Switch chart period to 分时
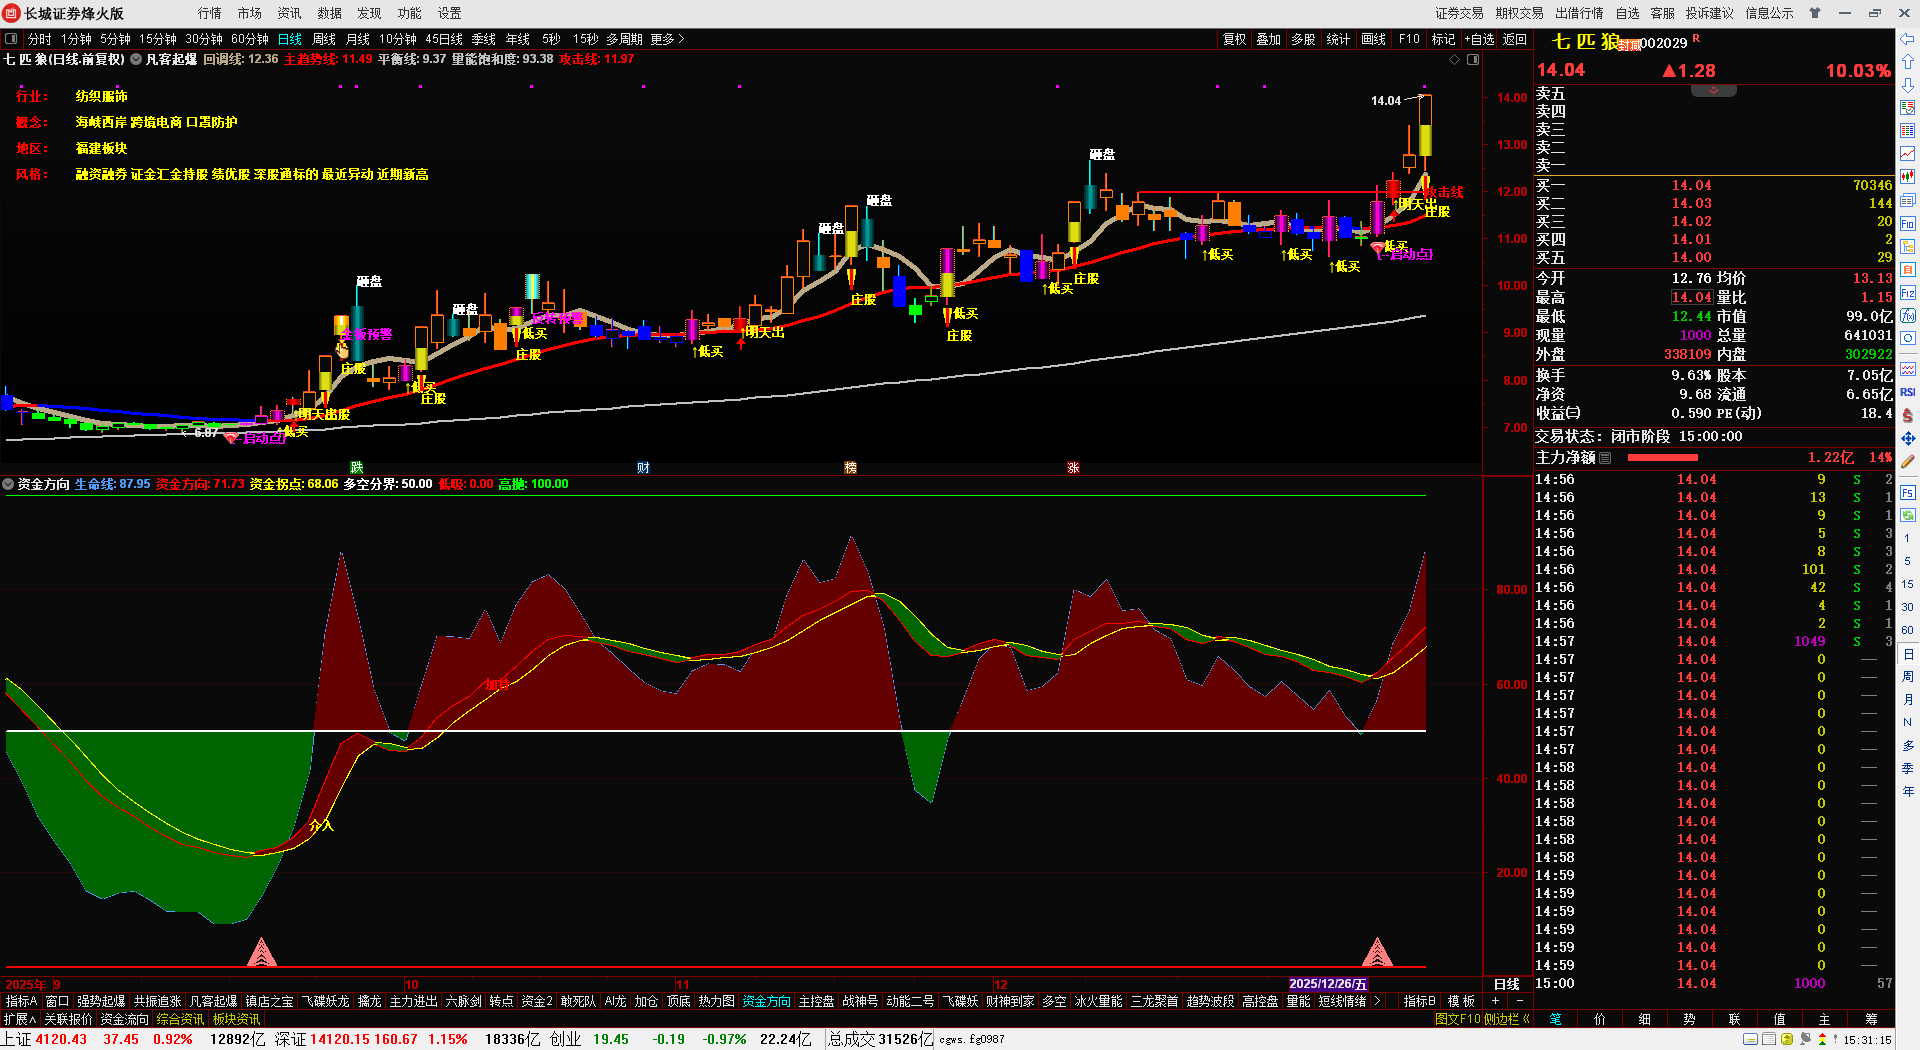This screenshot has height=1050, width=1920. pos(39,39)
